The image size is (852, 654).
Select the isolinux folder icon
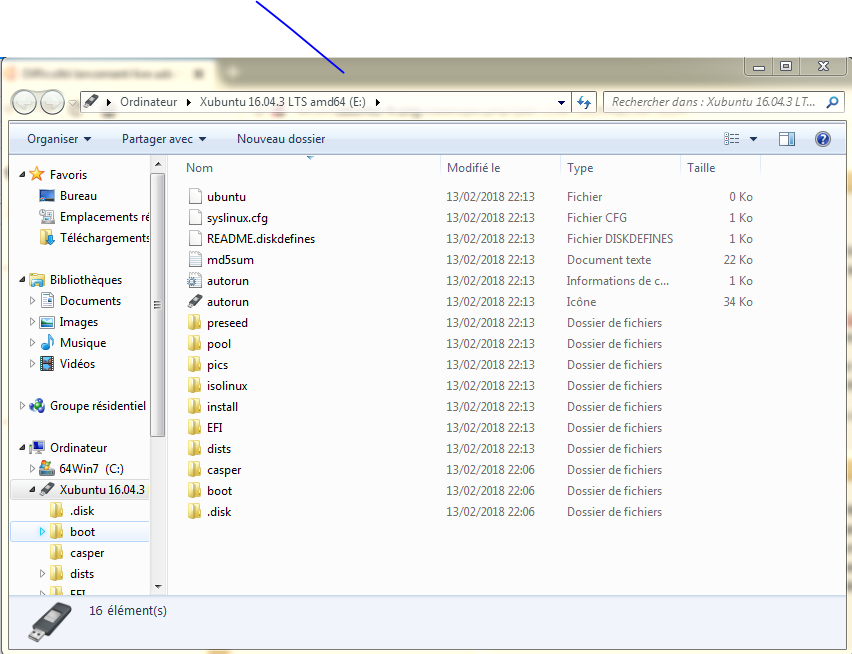coord(195,385)
